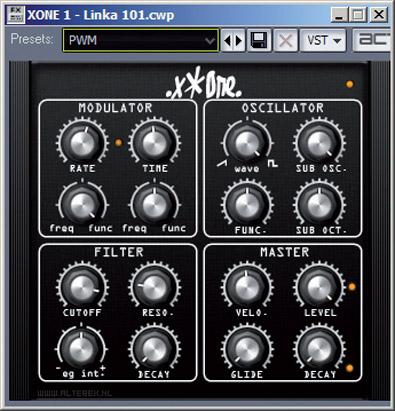Toggle the orange LED beside RATE knob
The image size is (395, 411).
(118, 143)
